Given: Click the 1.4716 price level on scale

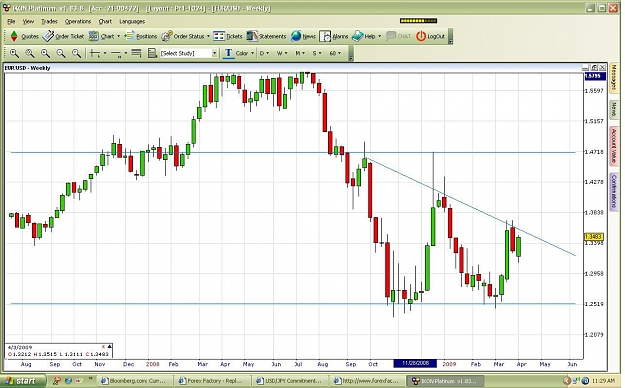Looking at the screenshot, I should pos(594,152).
